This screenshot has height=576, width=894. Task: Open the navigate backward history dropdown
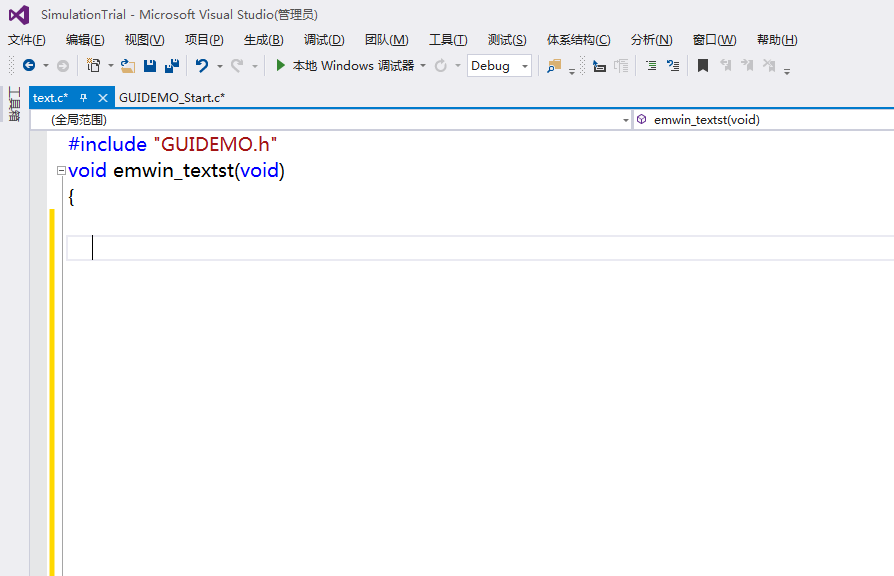tap(46, 66)
